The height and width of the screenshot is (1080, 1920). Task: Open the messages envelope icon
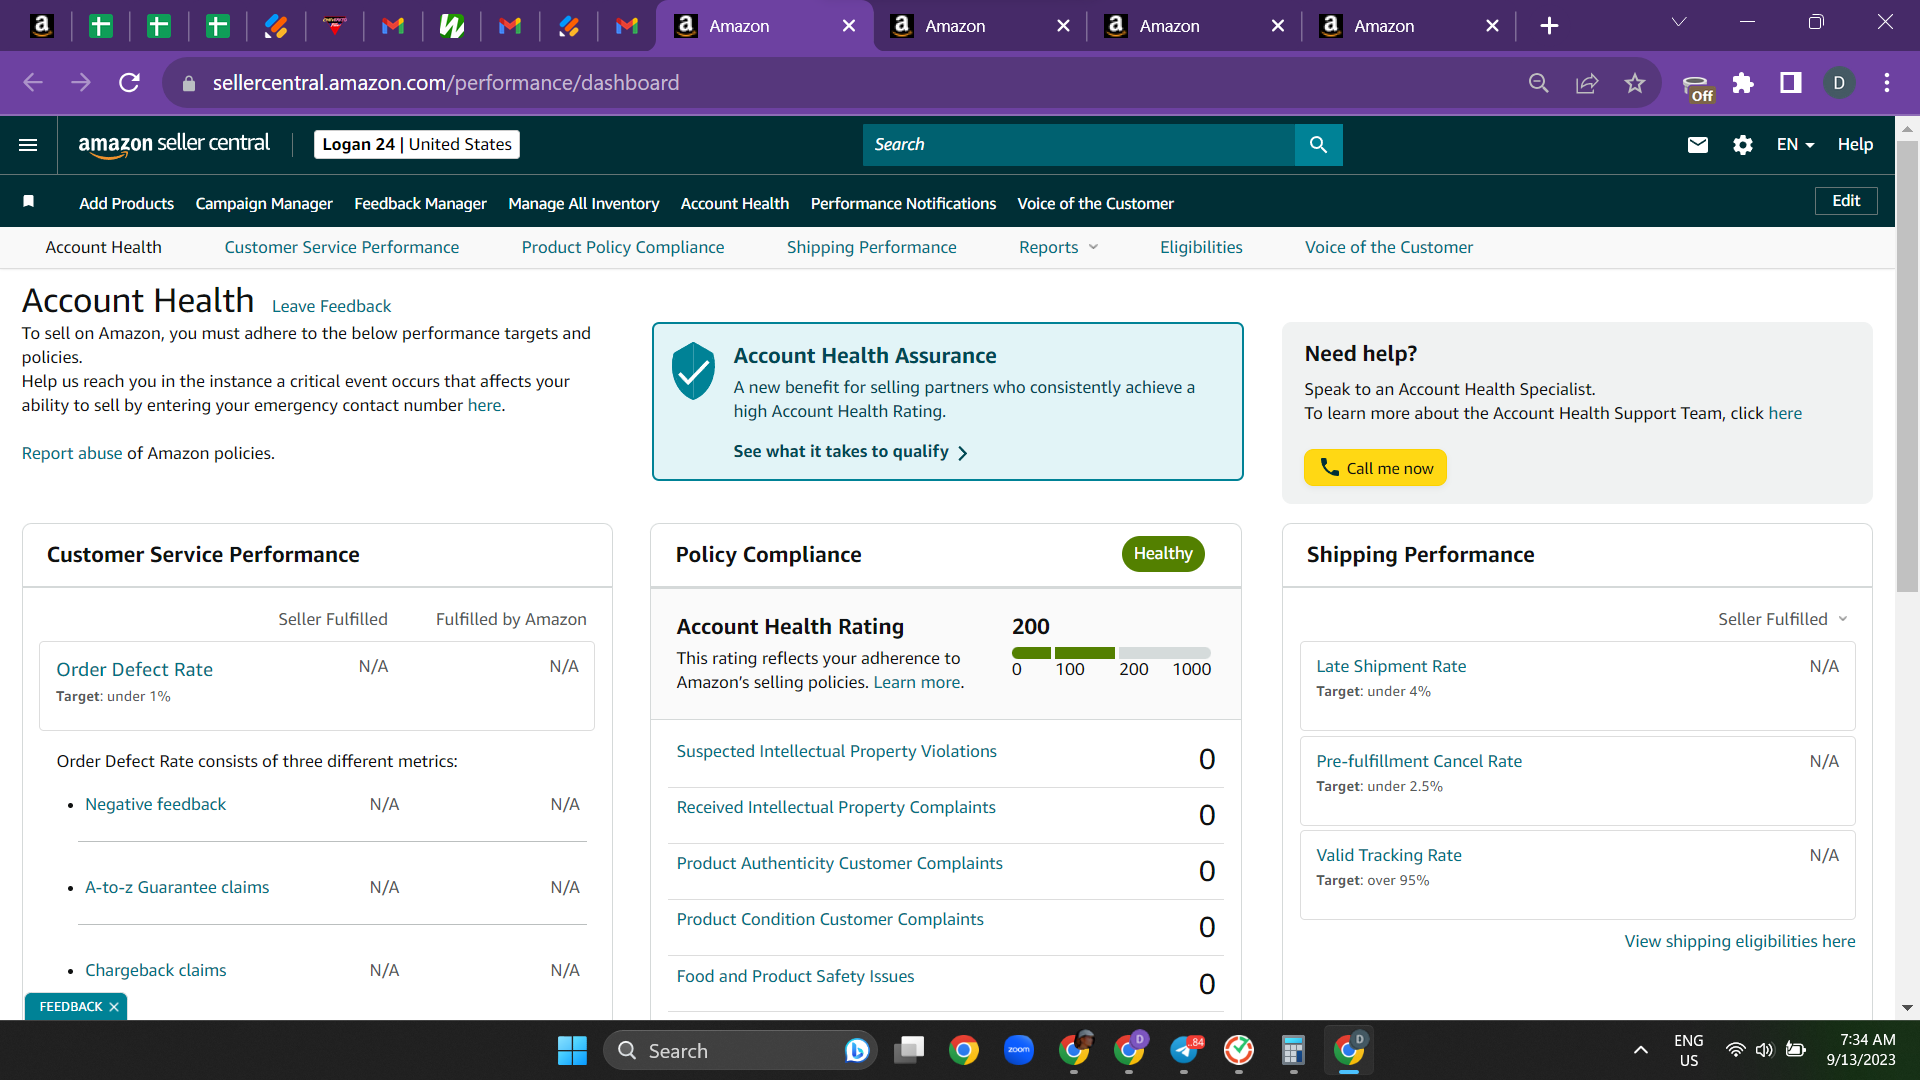(x=1697, y=145)
